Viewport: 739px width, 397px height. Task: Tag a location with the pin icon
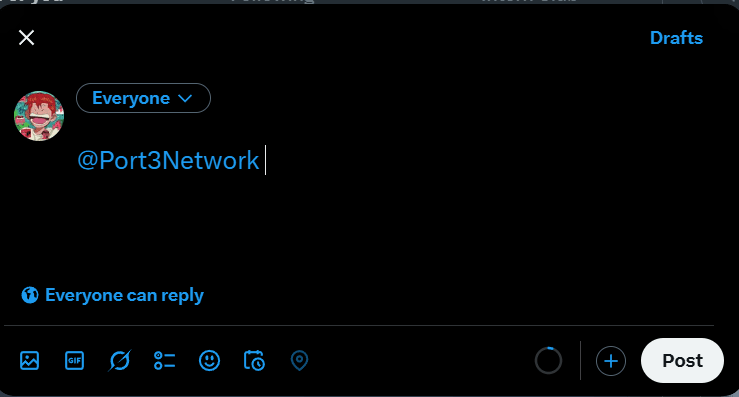[x=299, y=361]
